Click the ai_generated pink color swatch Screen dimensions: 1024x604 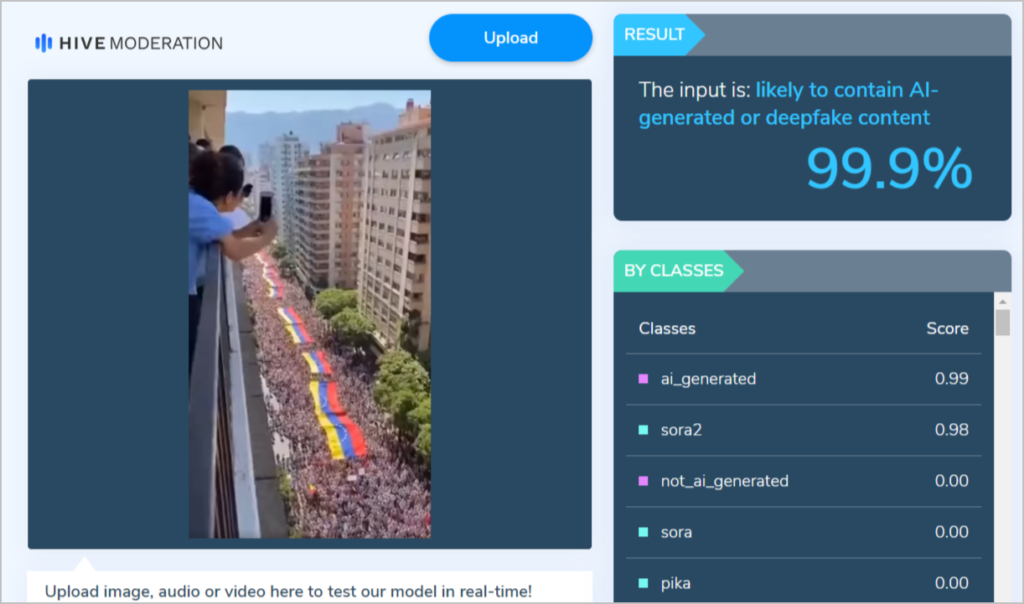tap(643, 379)
